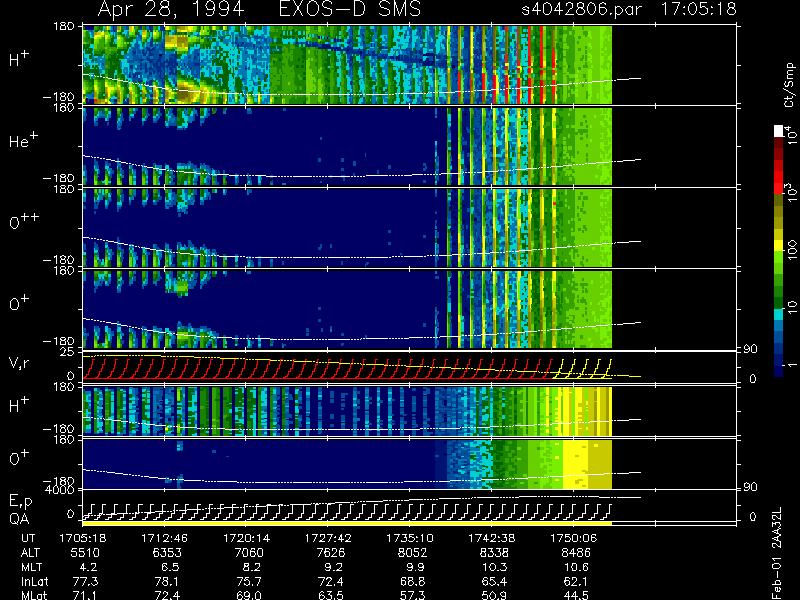Click MLT value '9.9'
Viewport: 800px width, 600px height.
[415, 567]
